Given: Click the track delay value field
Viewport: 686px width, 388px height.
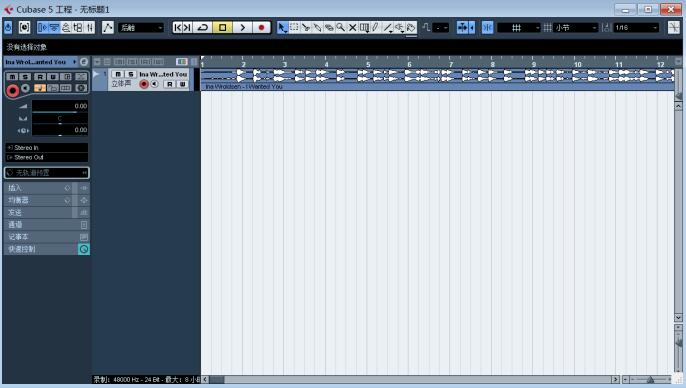Looking at the screenshot, I should coord(60,130).
